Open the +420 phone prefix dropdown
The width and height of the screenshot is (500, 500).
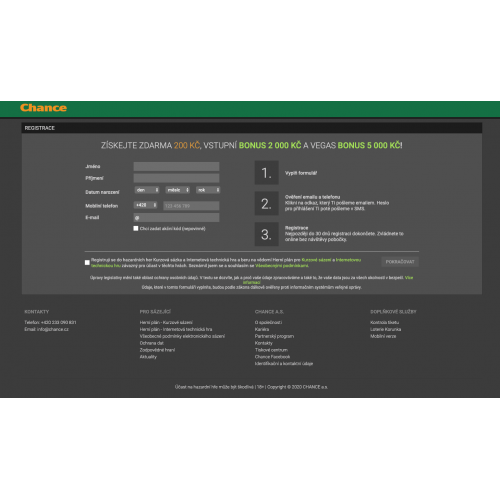146,205
